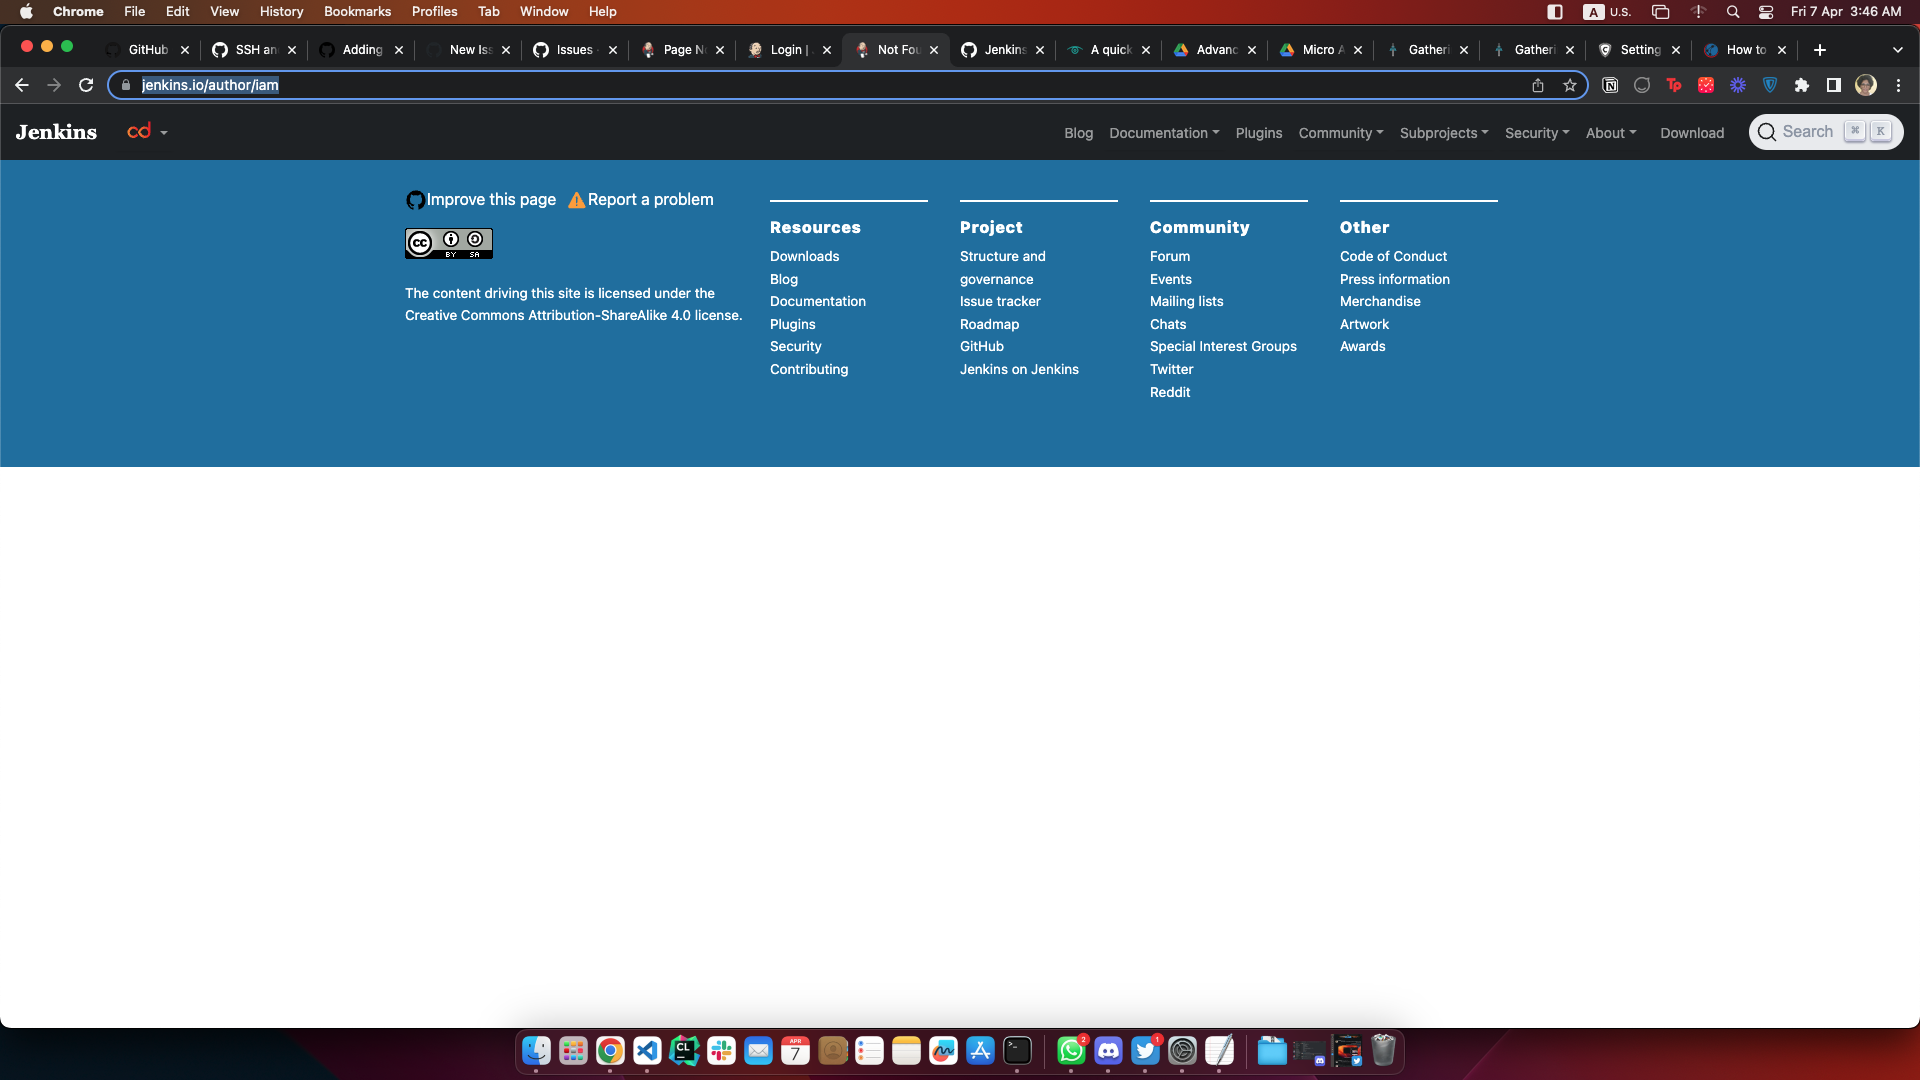The height and width of the screenshot is (1080, 1920).
Task: Click the reload page icon
Action: (x=86, y=85)
